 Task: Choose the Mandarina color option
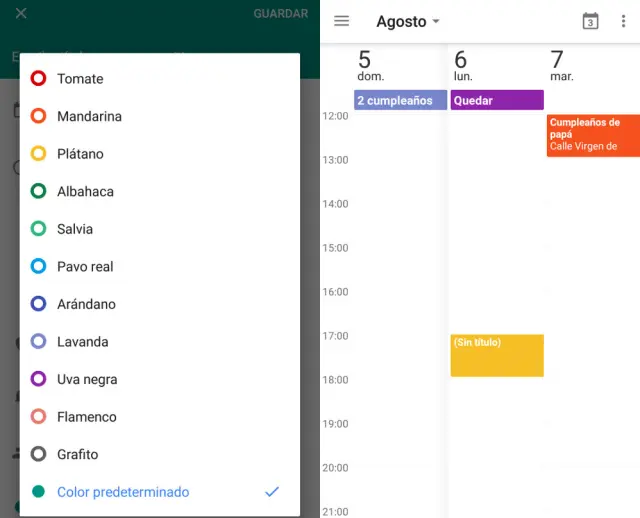point(39,116)
